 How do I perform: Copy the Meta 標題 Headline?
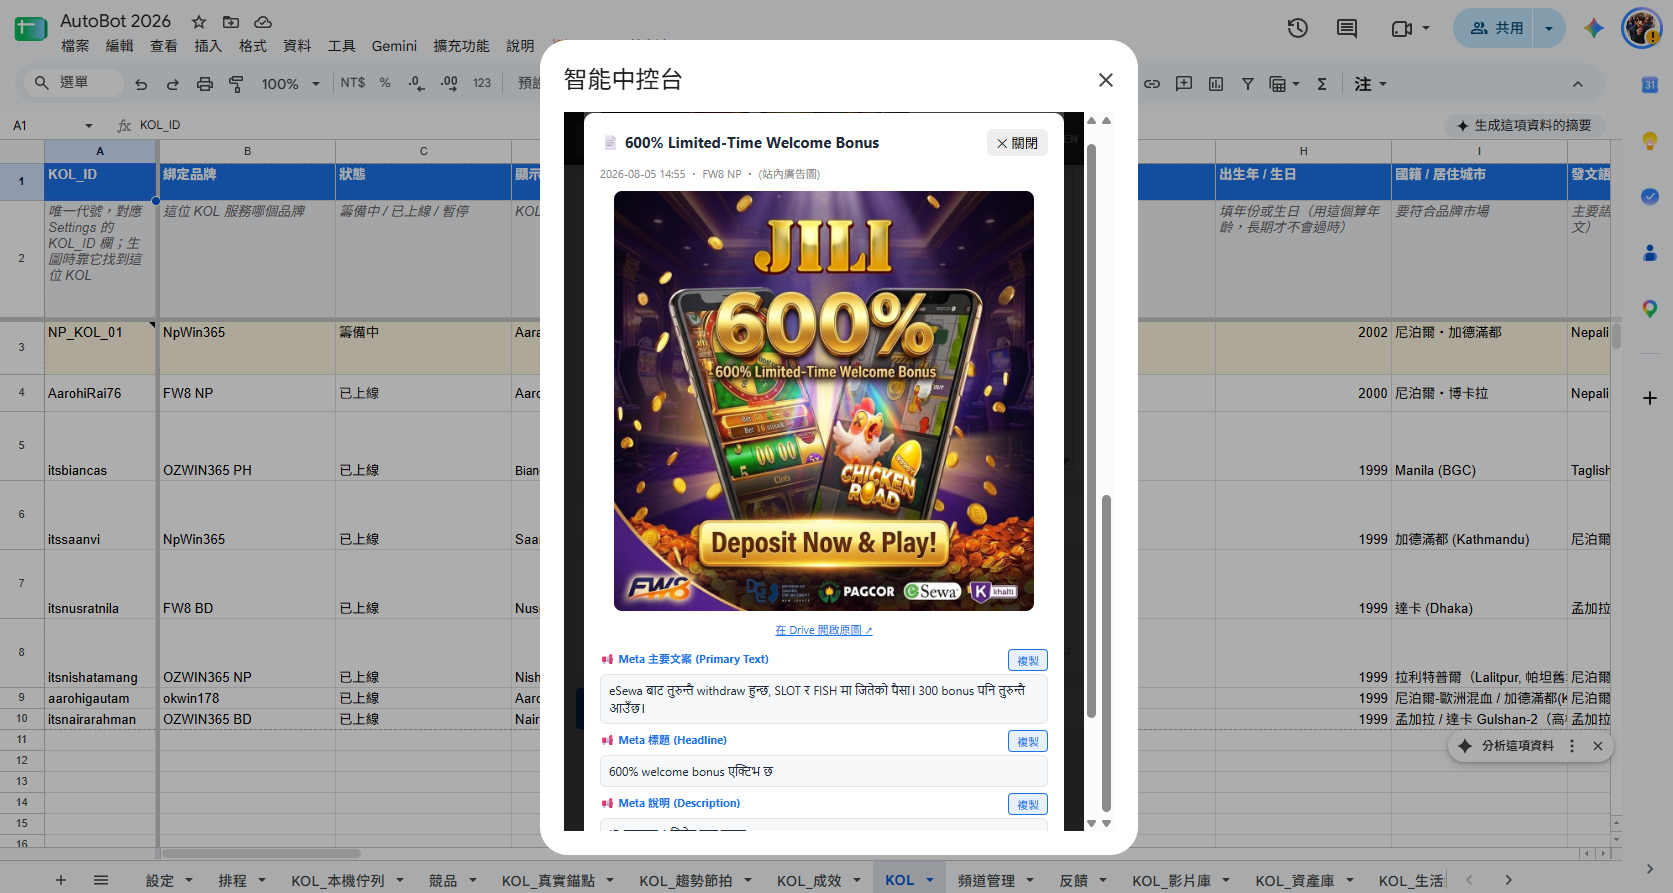(1027, 741)
